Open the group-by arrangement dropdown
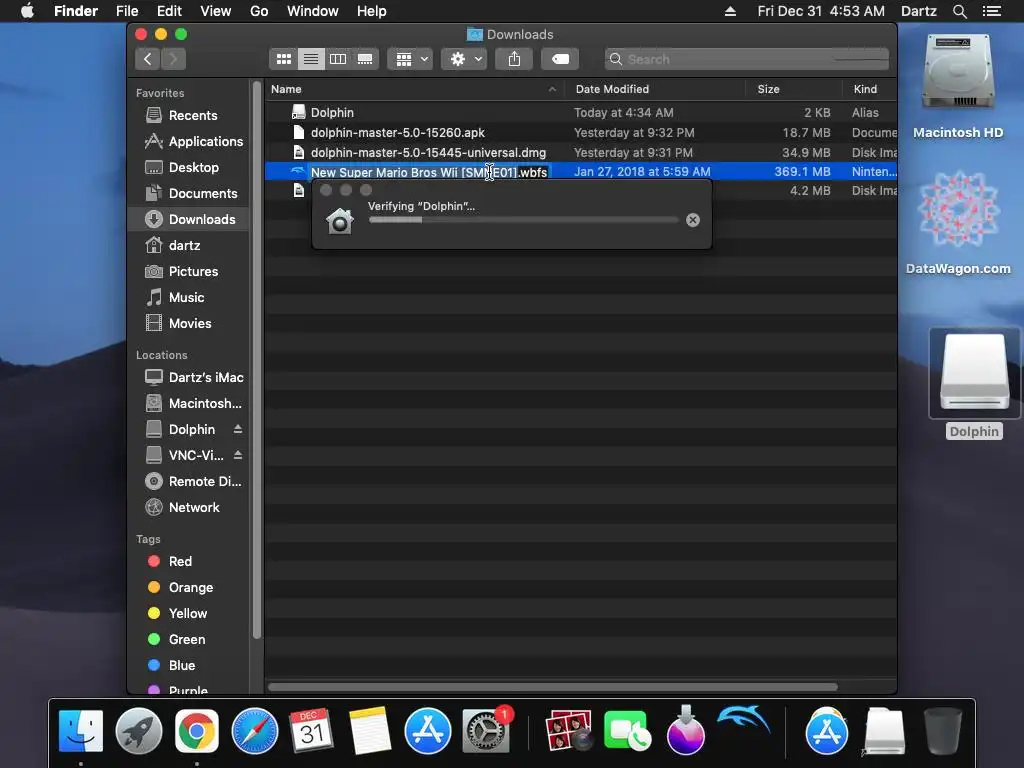The height and width of the screenshot is (768, 1024). [410, 59]
